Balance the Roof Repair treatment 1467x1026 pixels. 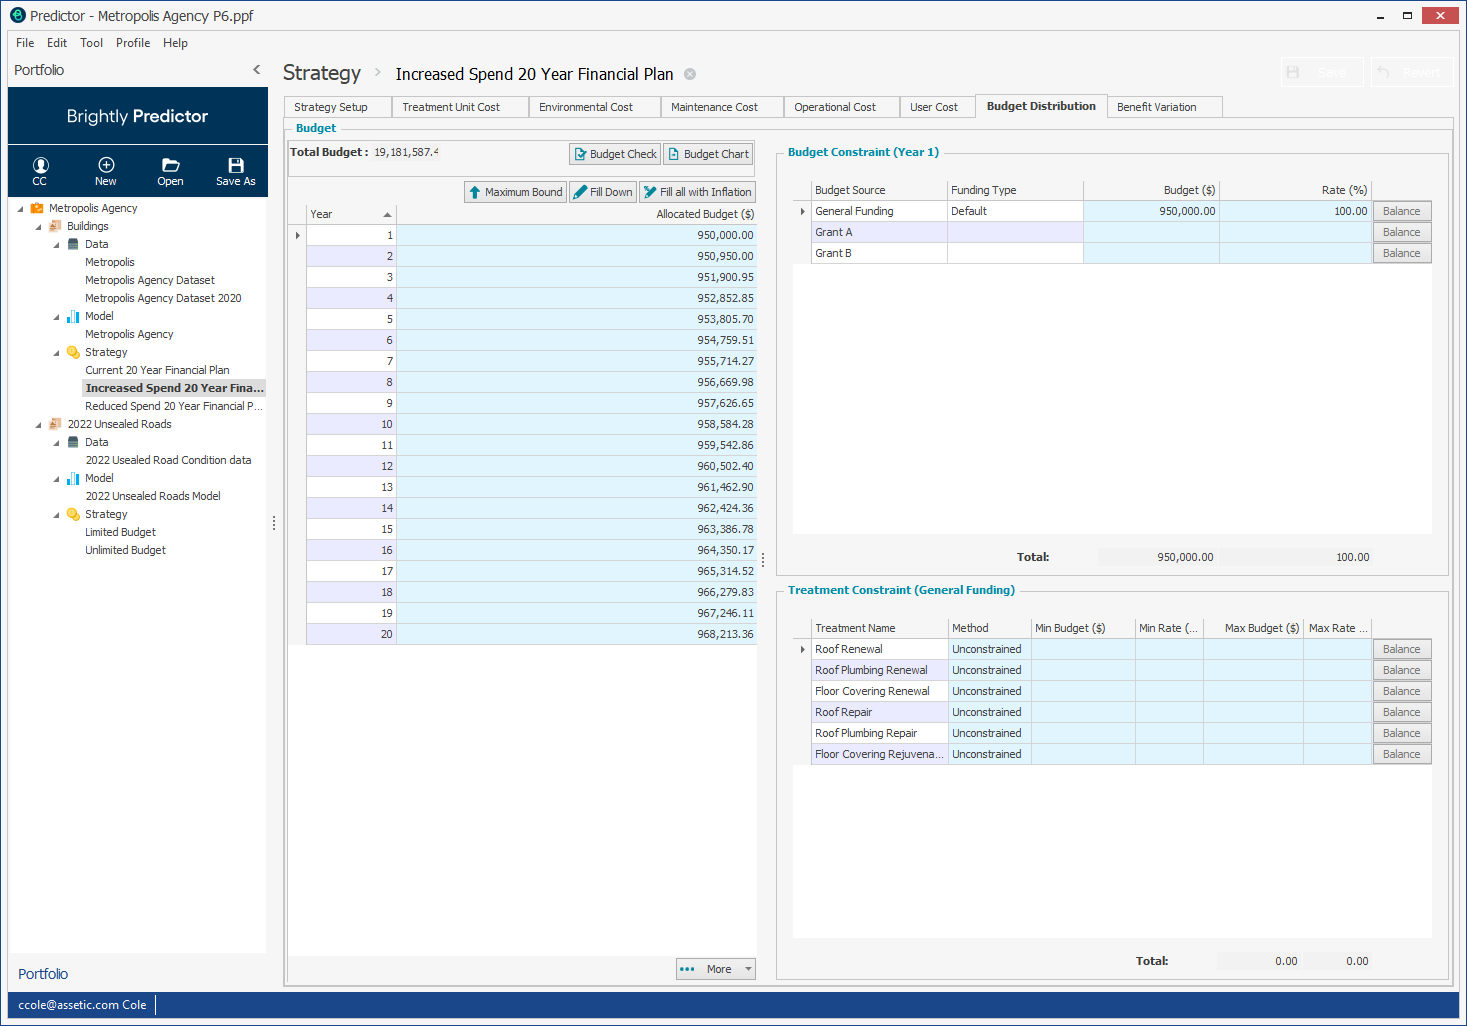point(1402,712)
